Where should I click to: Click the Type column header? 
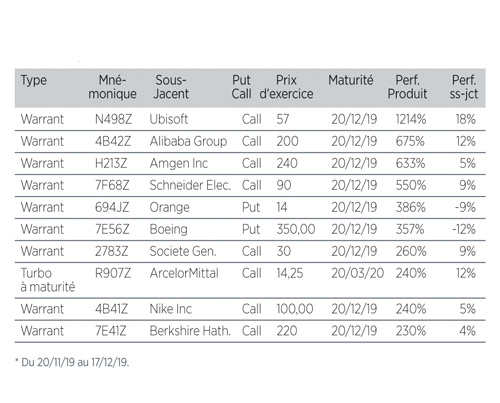pos(34,80)
